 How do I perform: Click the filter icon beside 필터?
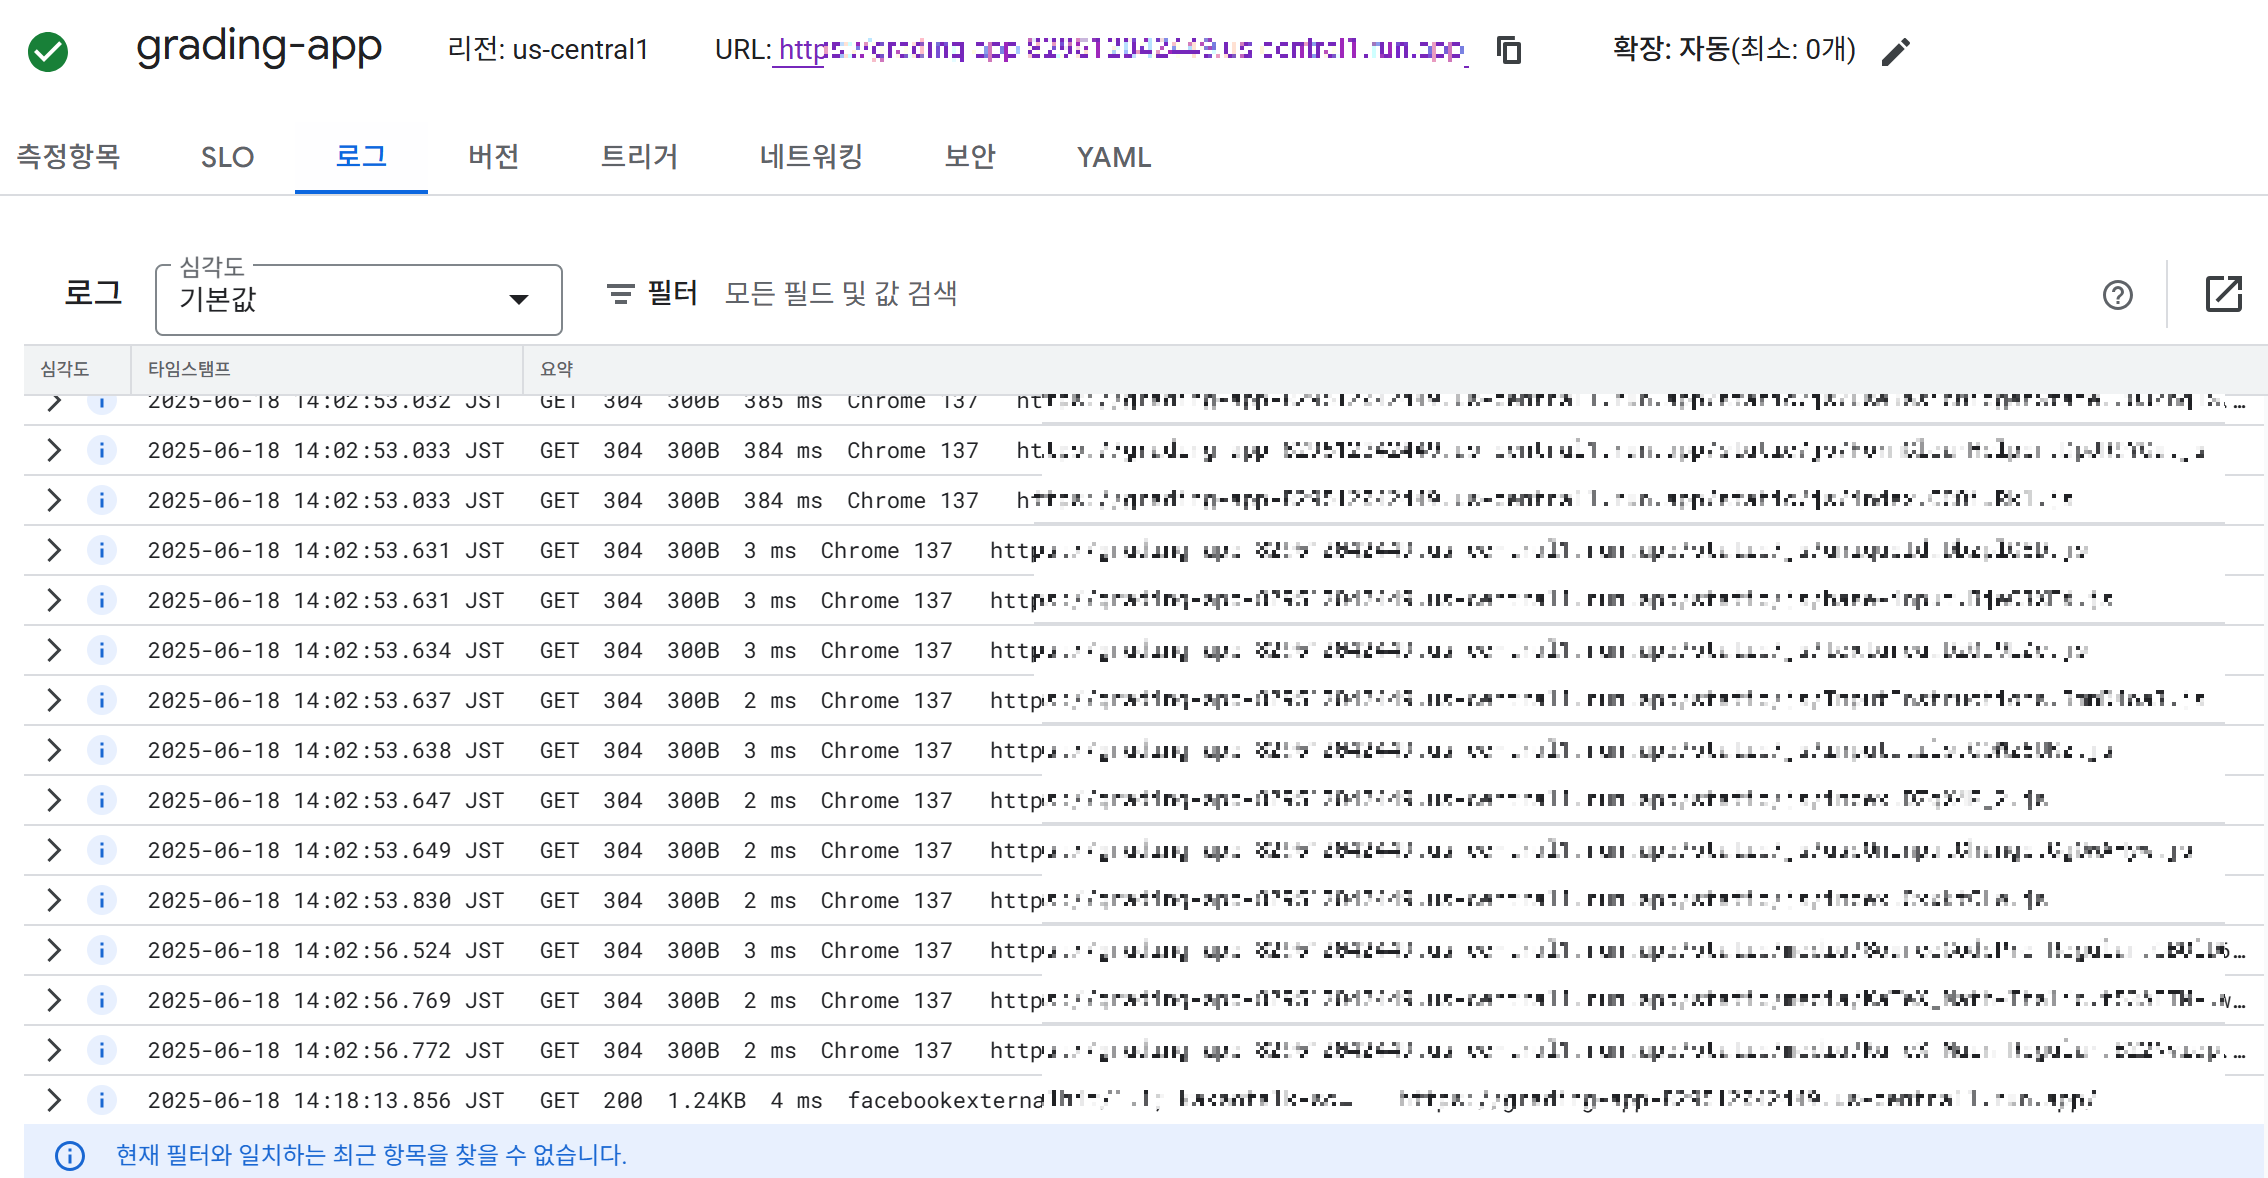coord(620,294)
